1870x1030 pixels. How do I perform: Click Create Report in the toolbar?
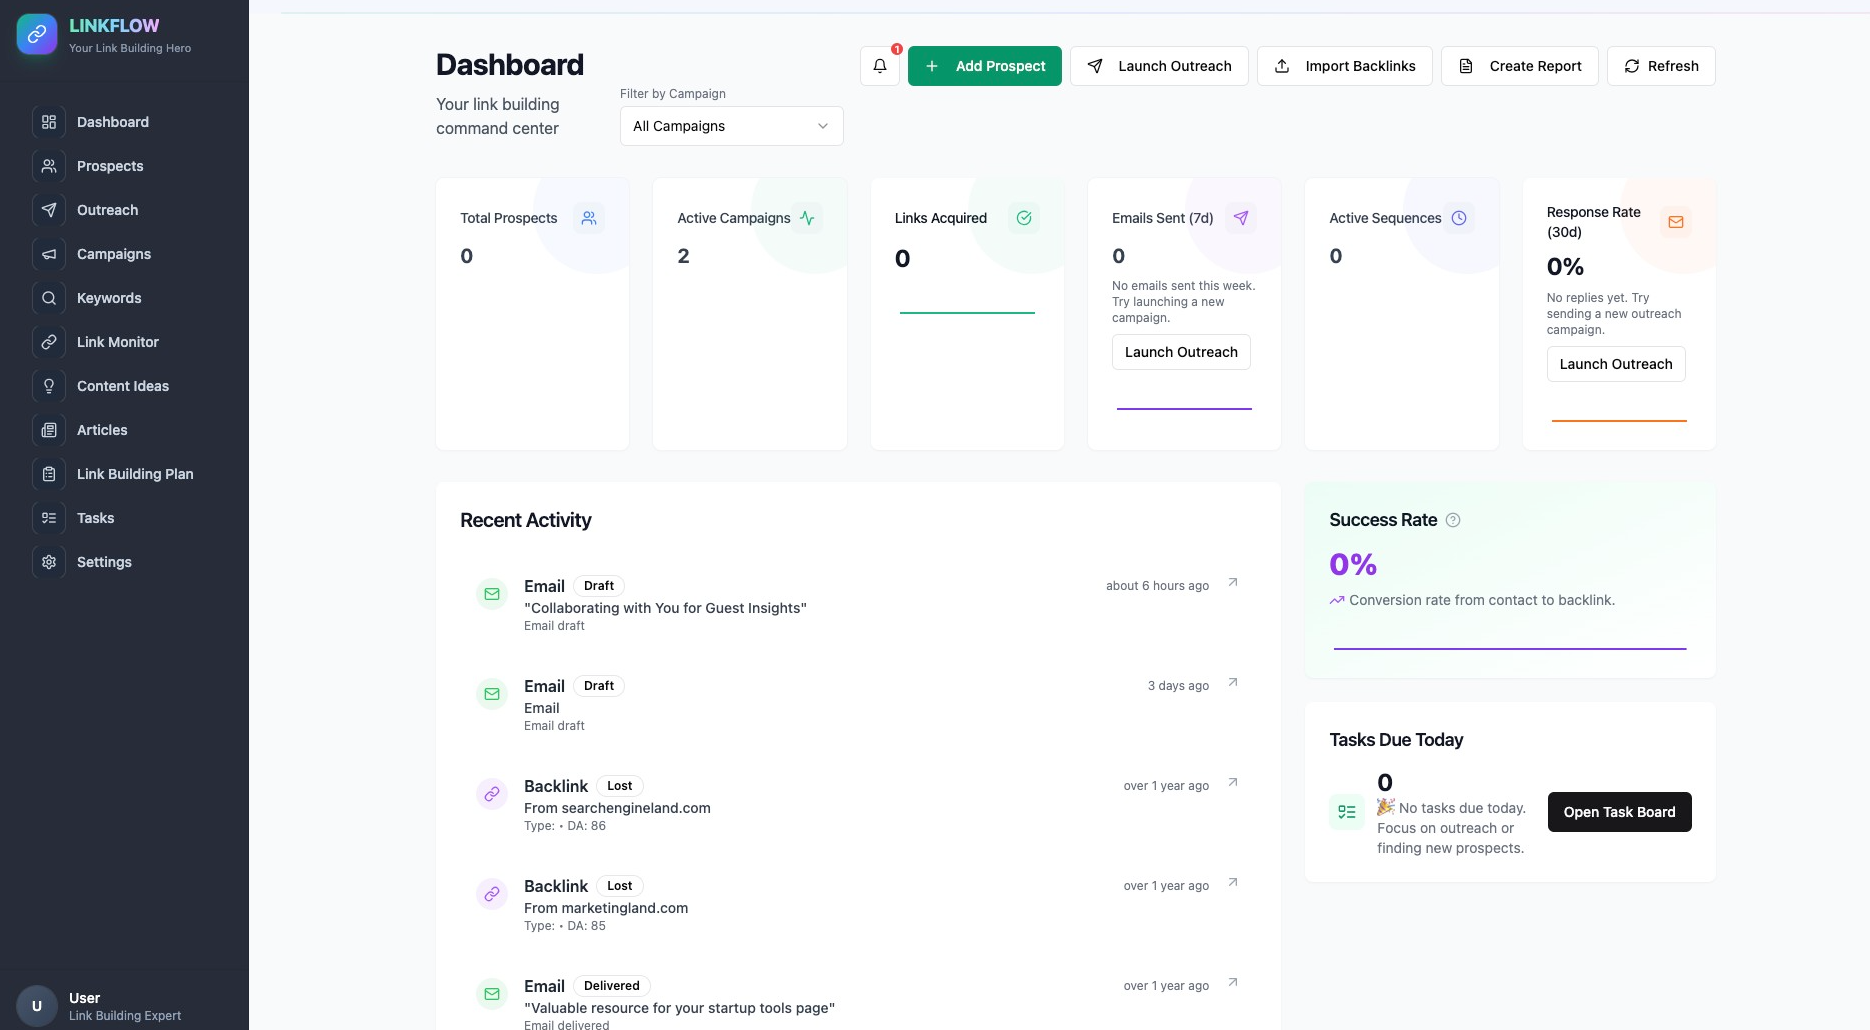click(1519, 66)
